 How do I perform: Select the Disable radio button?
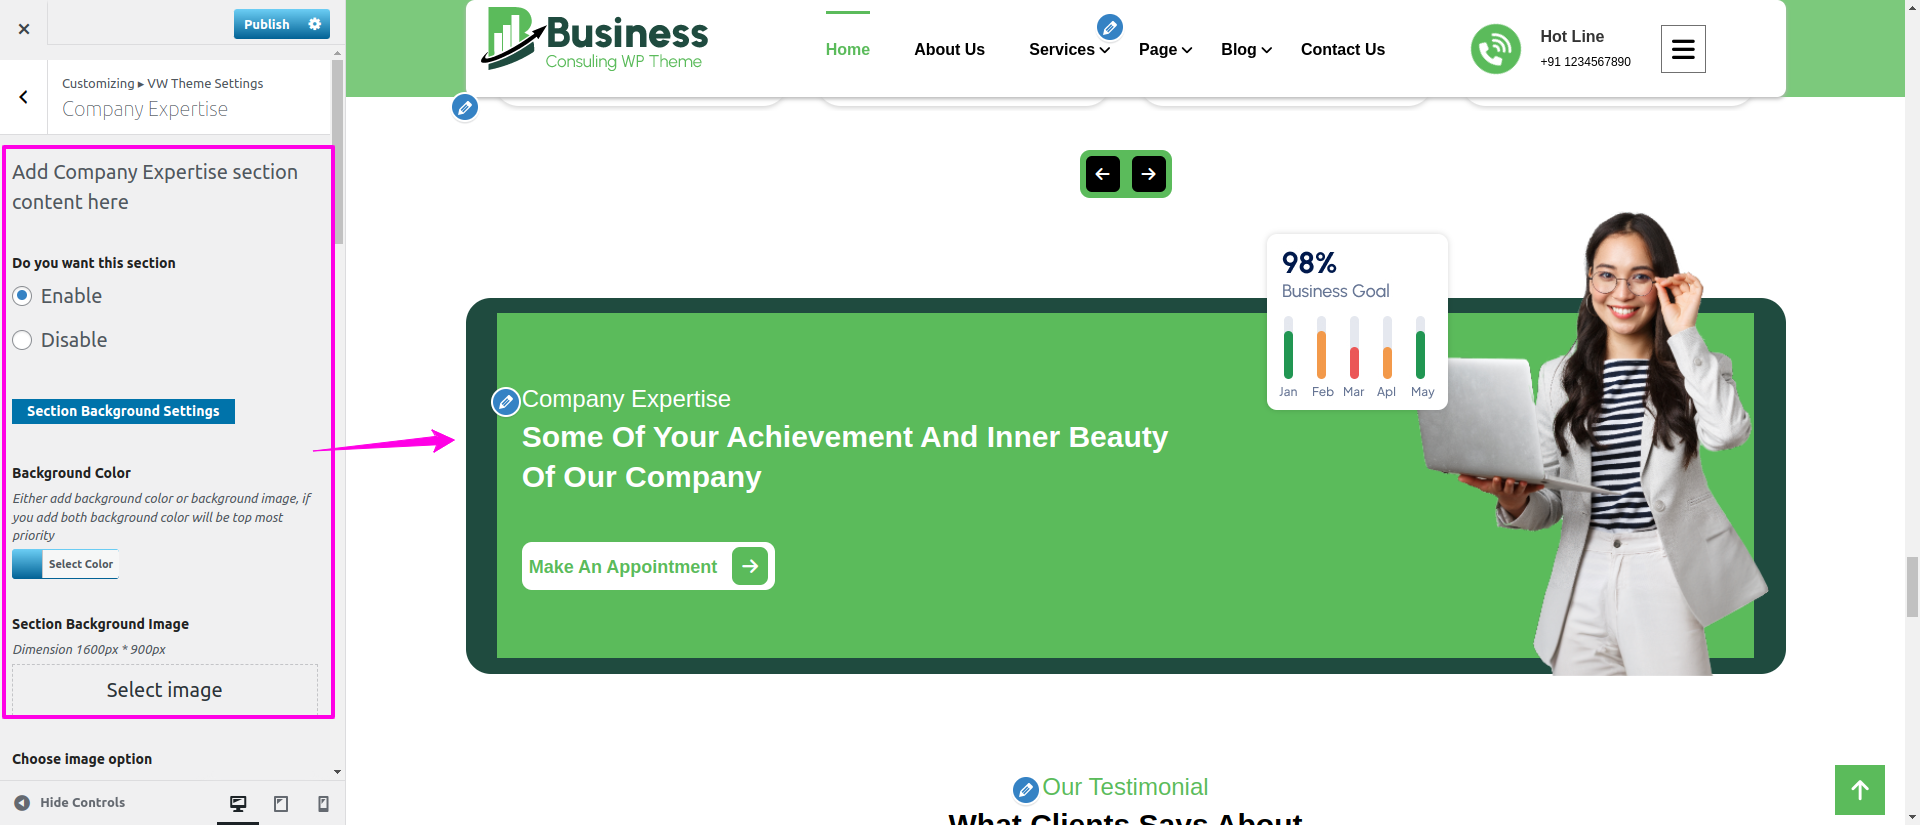22,340
